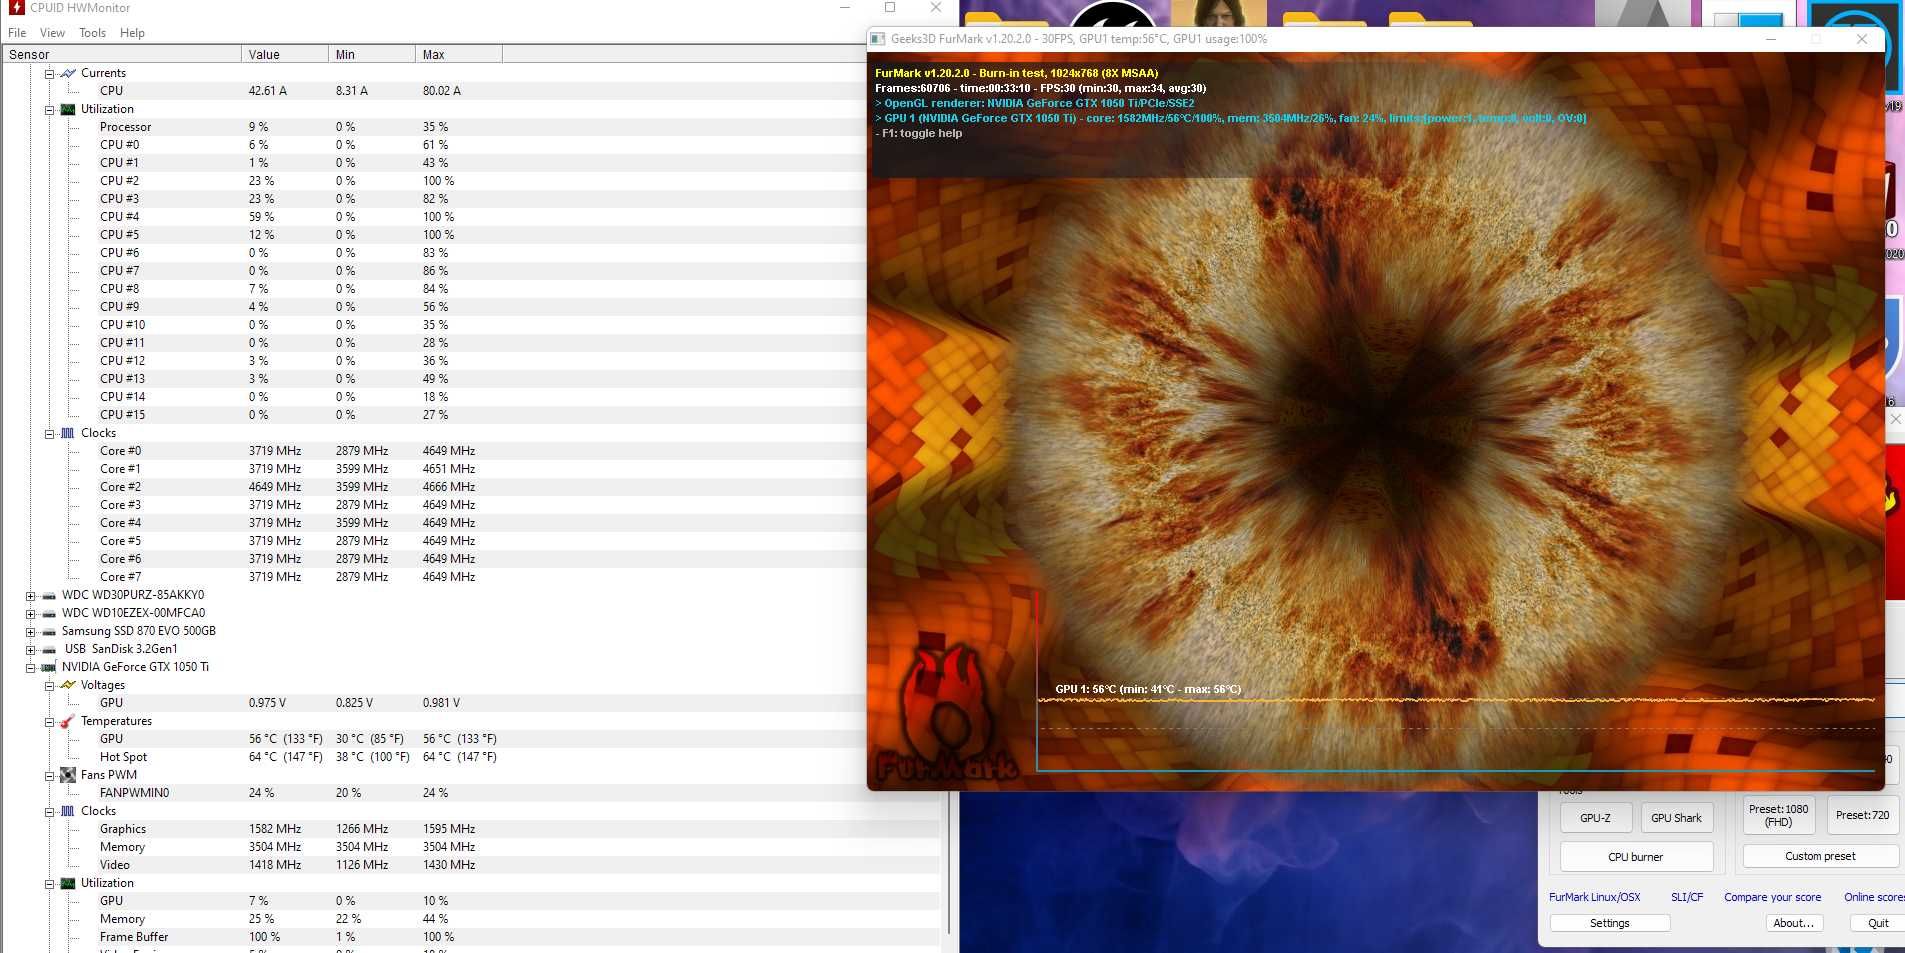
Task: Click the 42.61 A CPU current value
Action: (x=268, y=91)
